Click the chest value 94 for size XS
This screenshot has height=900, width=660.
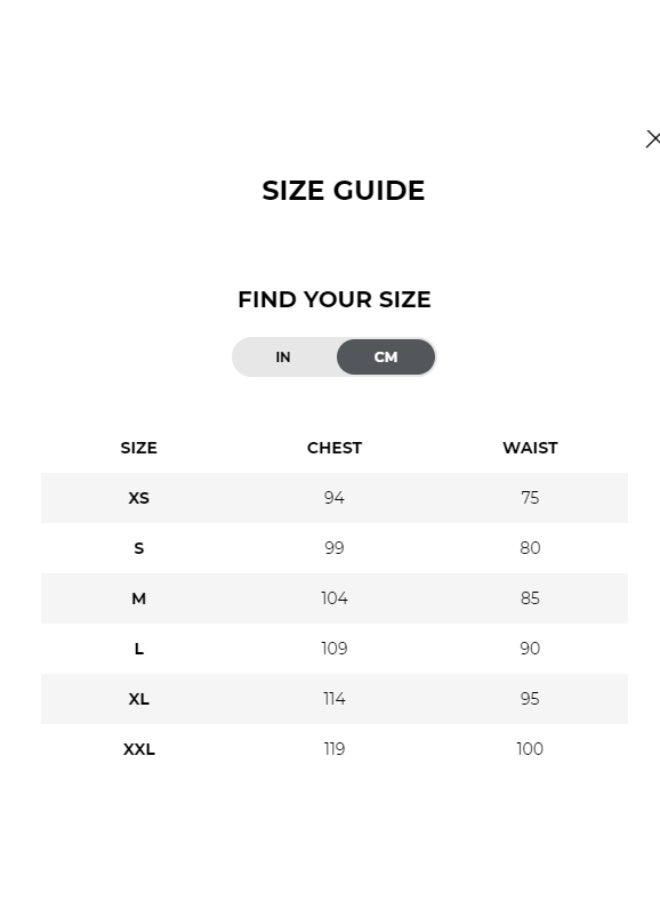click(x=334, y=497)
